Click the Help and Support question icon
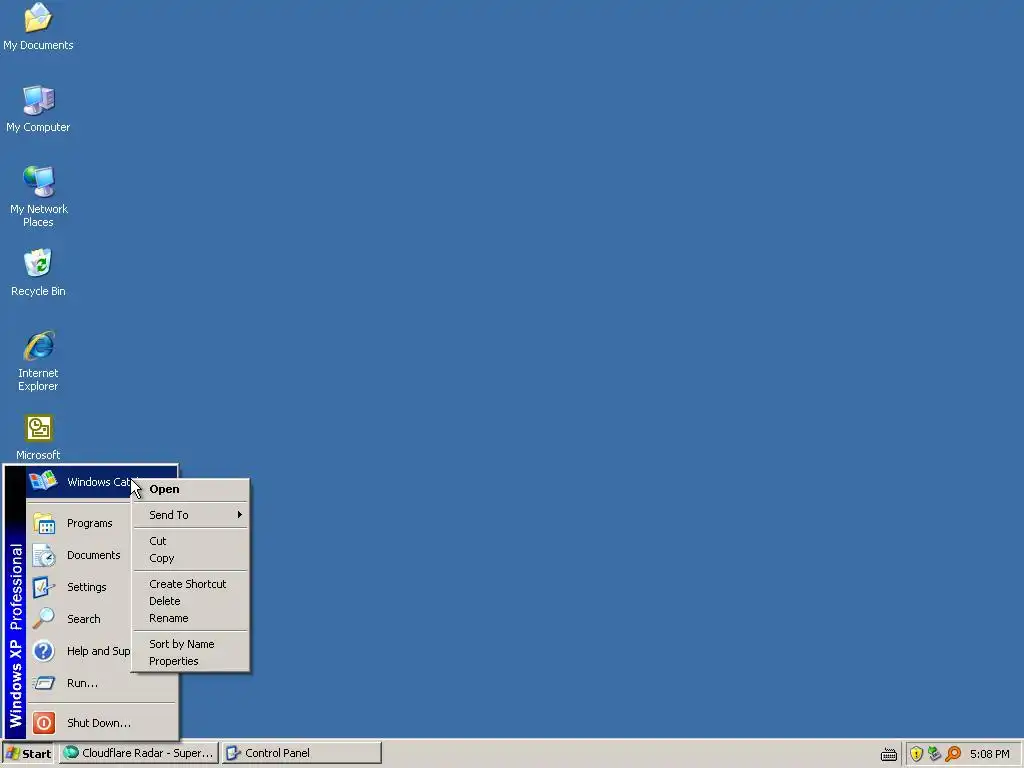This screenshot has width=1024, height=768. pyautogui.click(x=44, y=651)
